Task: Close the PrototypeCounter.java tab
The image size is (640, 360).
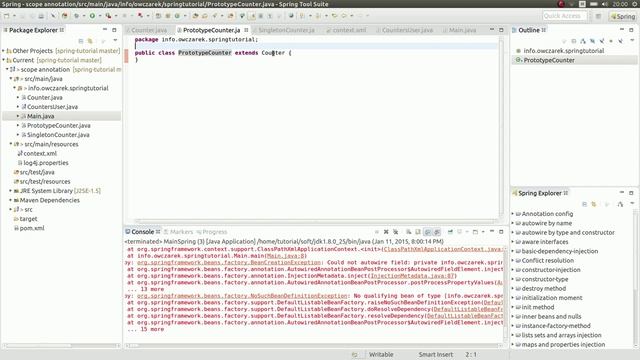Action: pos(246,30)
